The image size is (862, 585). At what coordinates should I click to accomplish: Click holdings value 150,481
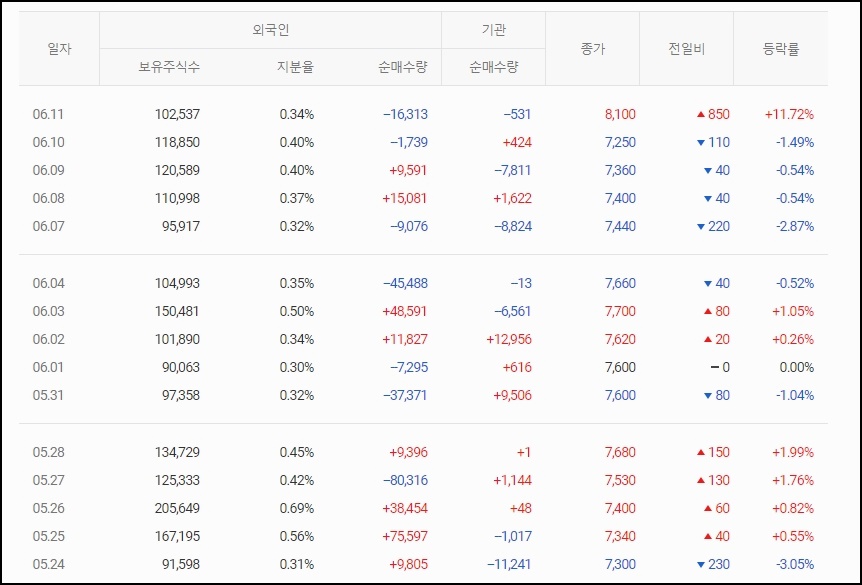click(x=177, y=311)
